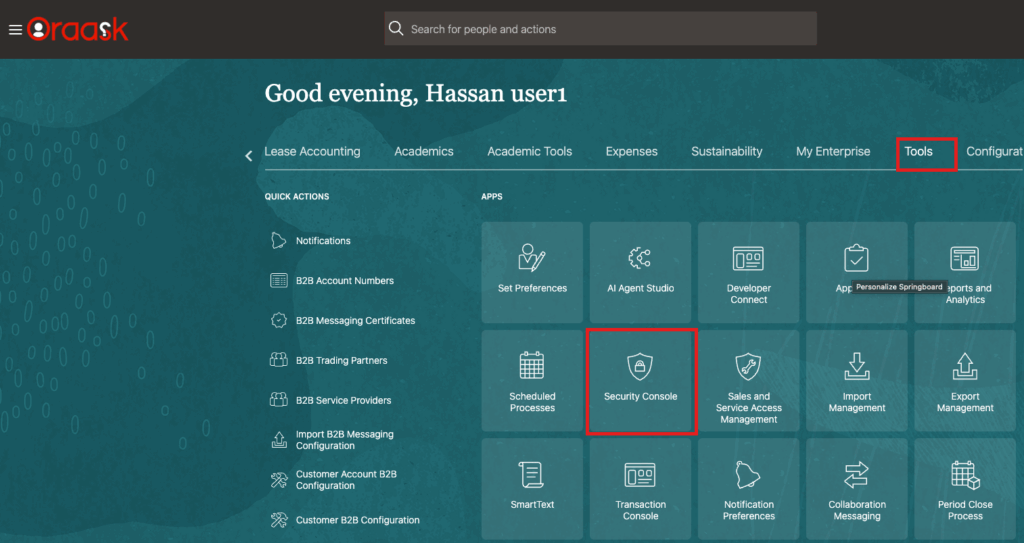Open B2B Trading Partners link
1024x543 pixels.
pyautogui.click(x=342, y=361)
